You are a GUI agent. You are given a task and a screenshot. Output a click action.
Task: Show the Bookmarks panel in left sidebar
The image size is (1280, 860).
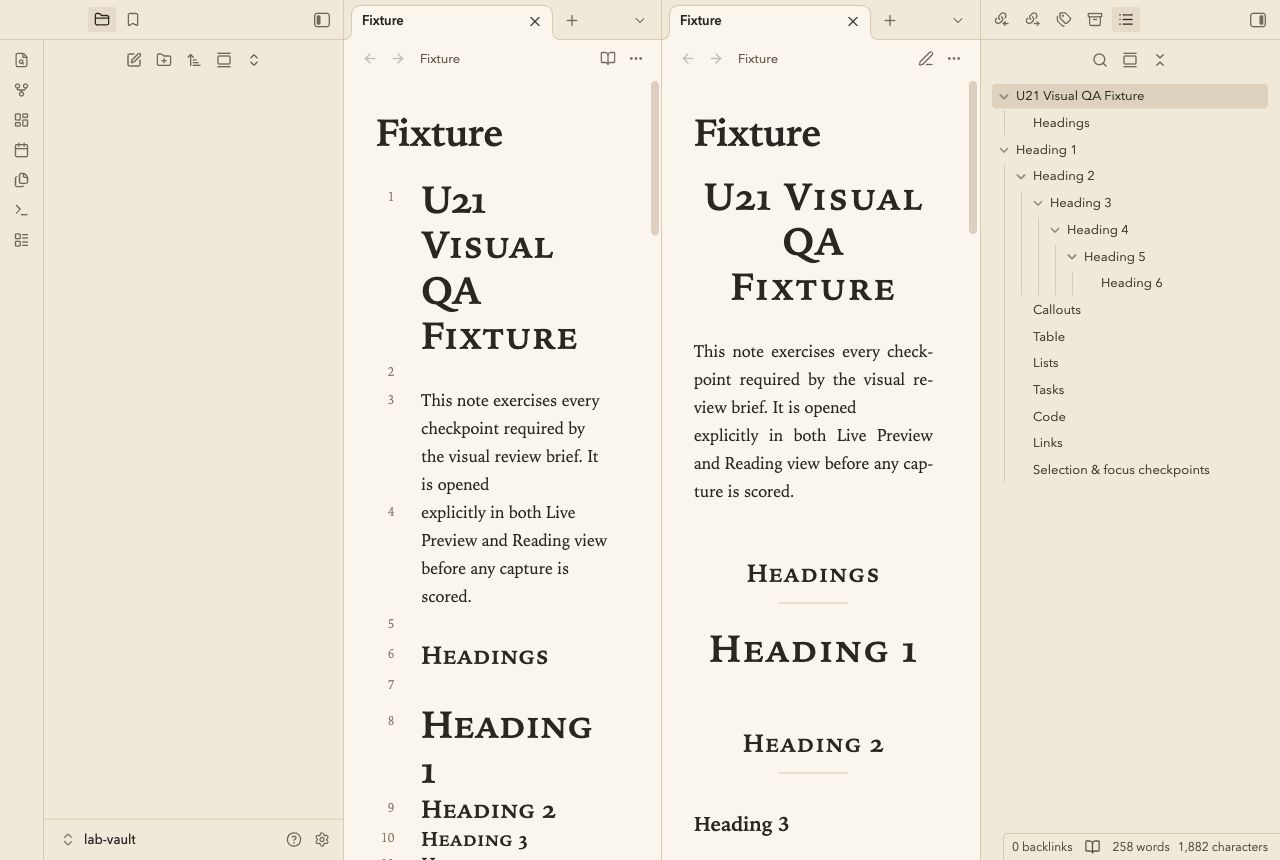pyautogui.click(x=133, y=20)
